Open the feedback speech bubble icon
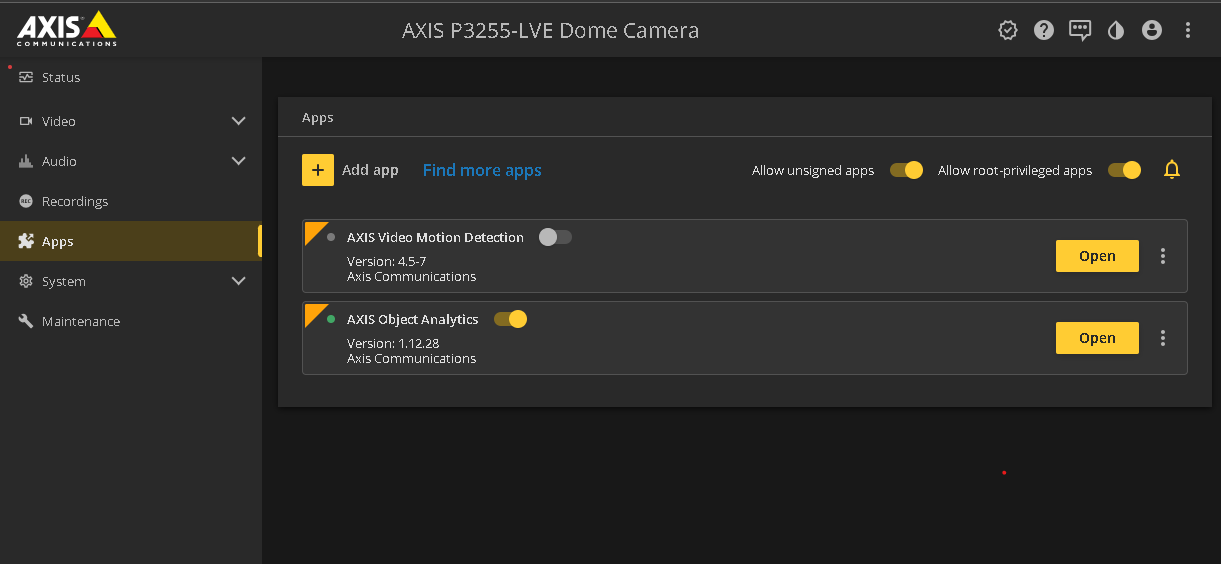 (1080, 30)
